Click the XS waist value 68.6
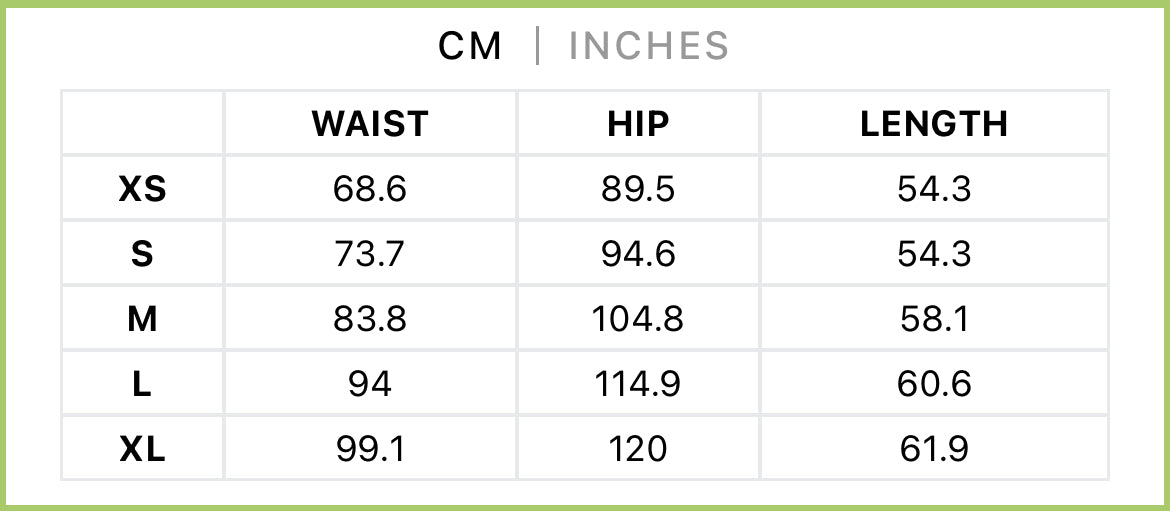The width and height of the screenshot is (1170, 511). (370, 189)
